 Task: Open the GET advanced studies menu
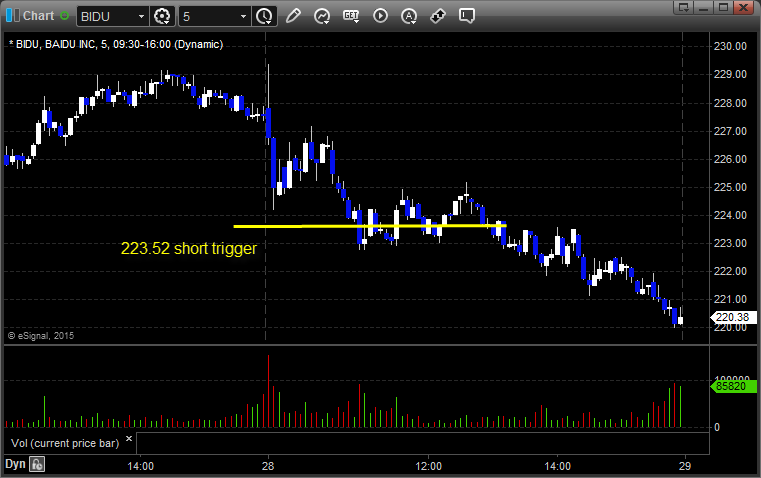(351, 16)
